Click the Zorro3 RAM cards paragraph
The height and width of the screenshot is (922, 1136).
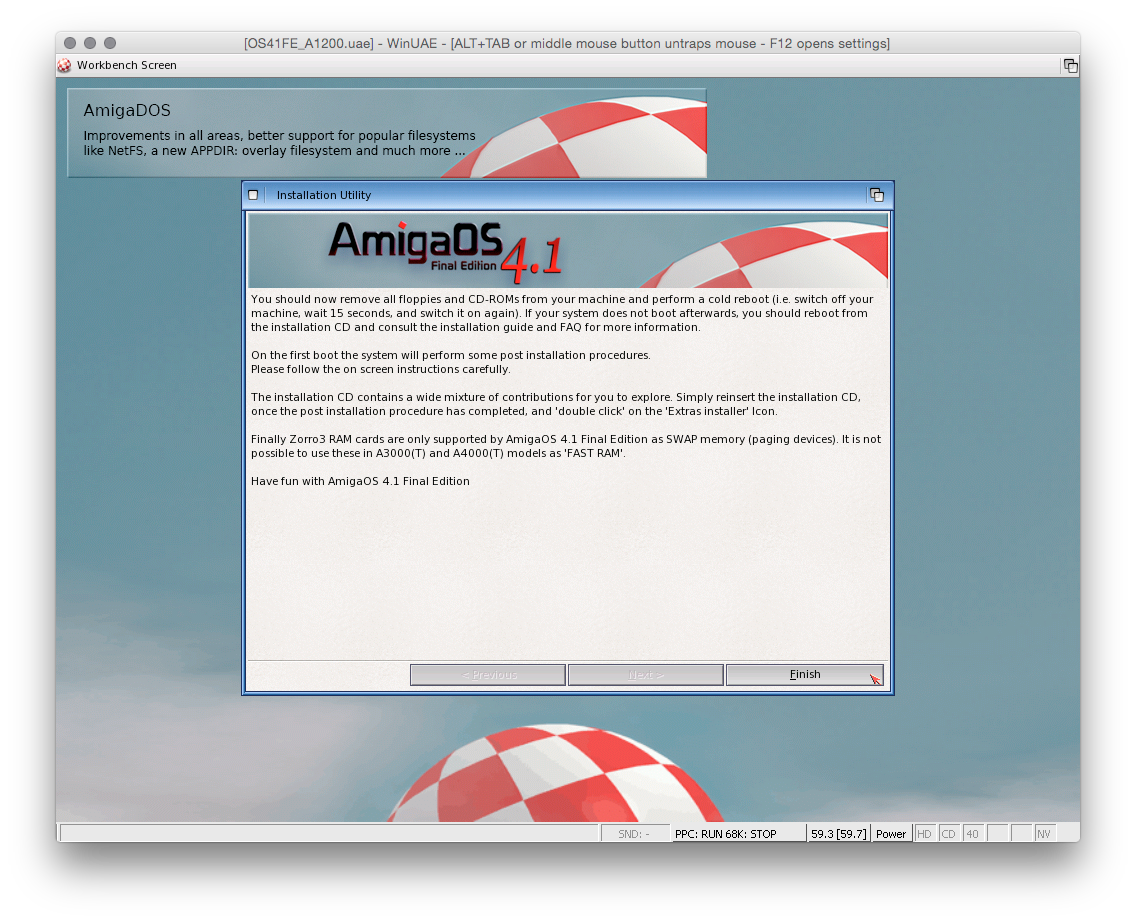tap(566, 446)
